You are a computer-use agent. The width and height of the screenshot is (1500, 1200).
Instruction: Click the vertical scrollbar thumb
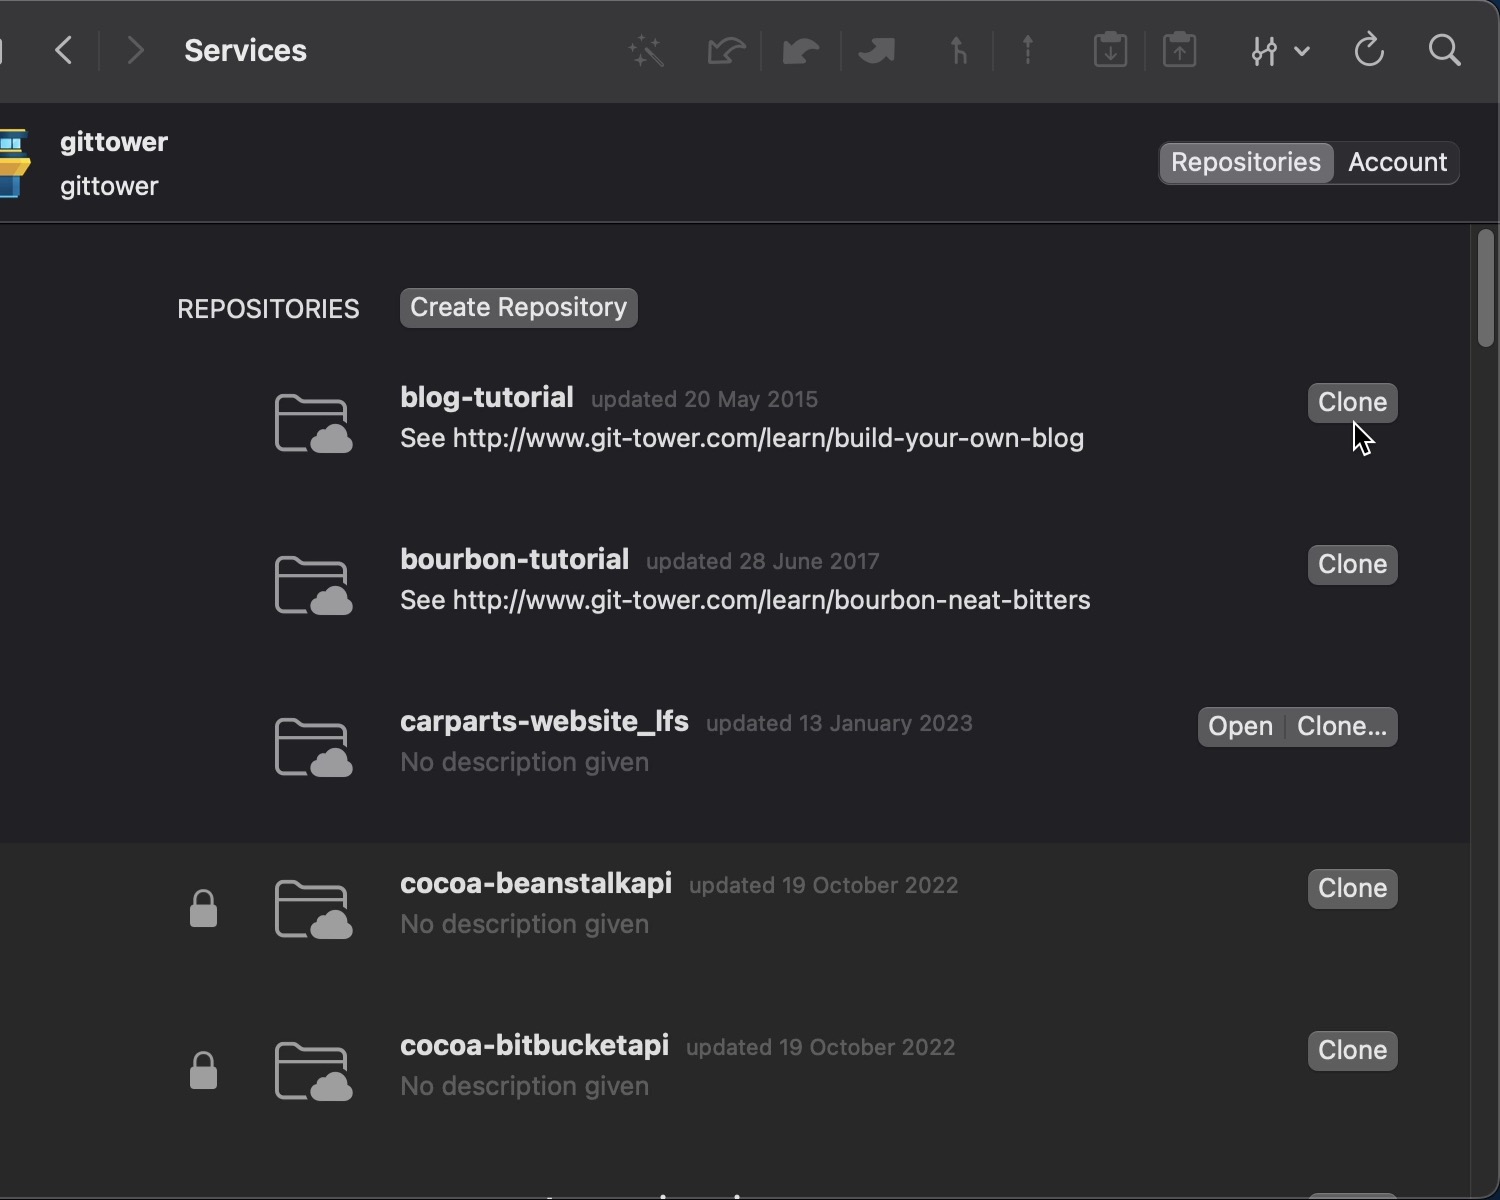pyautogui.click(x=1485, y=288)
